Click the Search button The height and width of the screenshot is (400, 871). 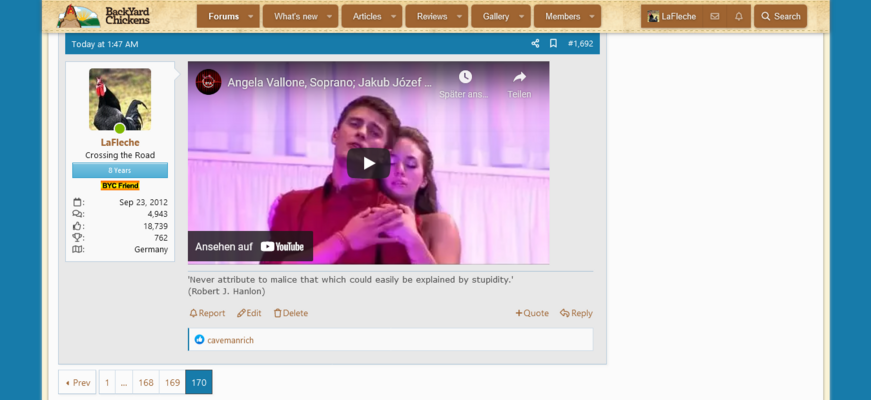point(780,17)
